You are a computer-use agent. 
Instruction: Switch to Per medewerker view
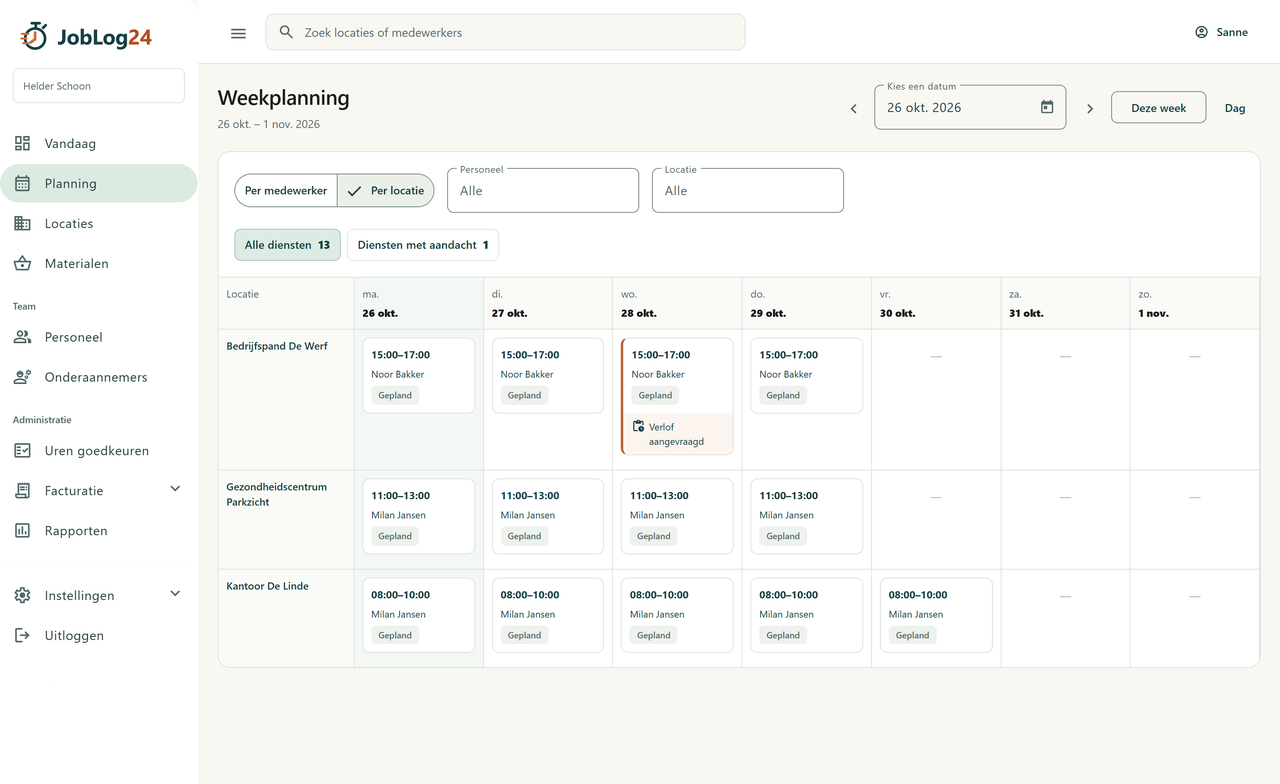click(286, 190)
